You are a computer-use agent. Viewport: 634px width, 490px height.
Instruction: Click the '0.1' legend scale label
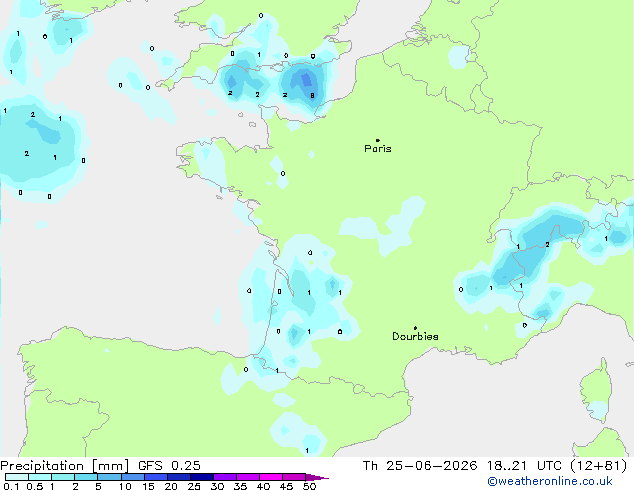point(11,486)
